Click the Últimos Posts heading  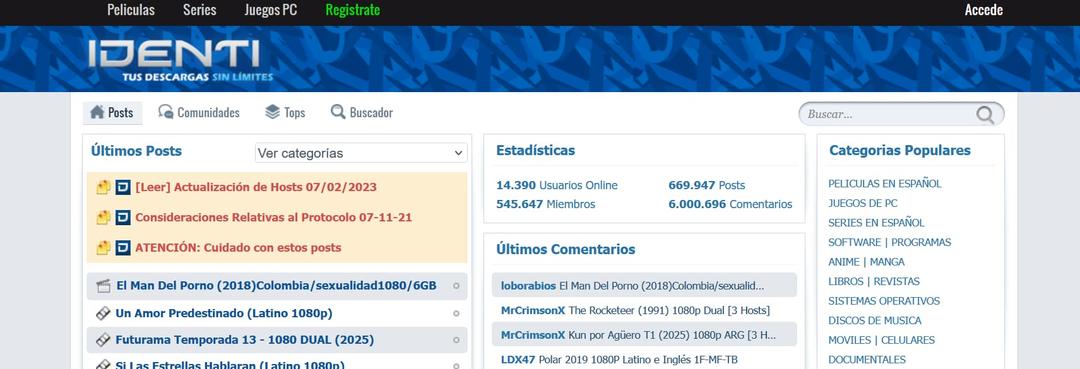[x=136, y=151]
